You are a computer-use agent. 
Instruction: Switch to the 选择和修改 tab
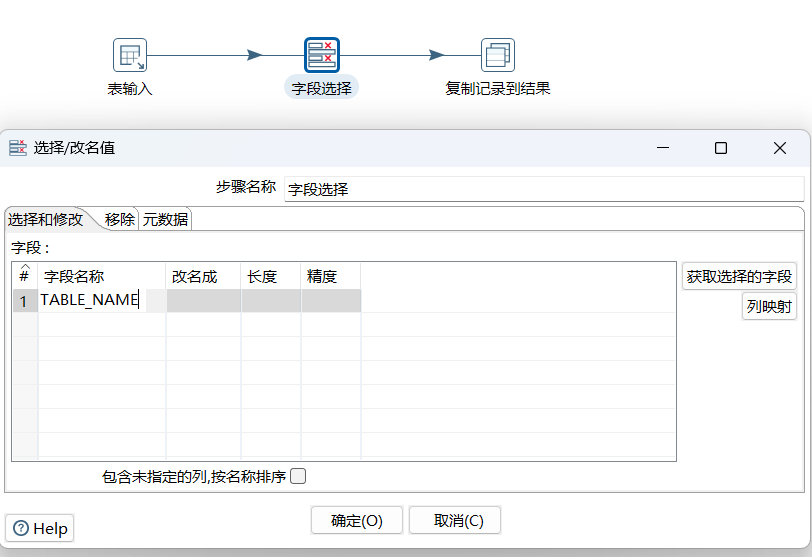coord(45,219)
